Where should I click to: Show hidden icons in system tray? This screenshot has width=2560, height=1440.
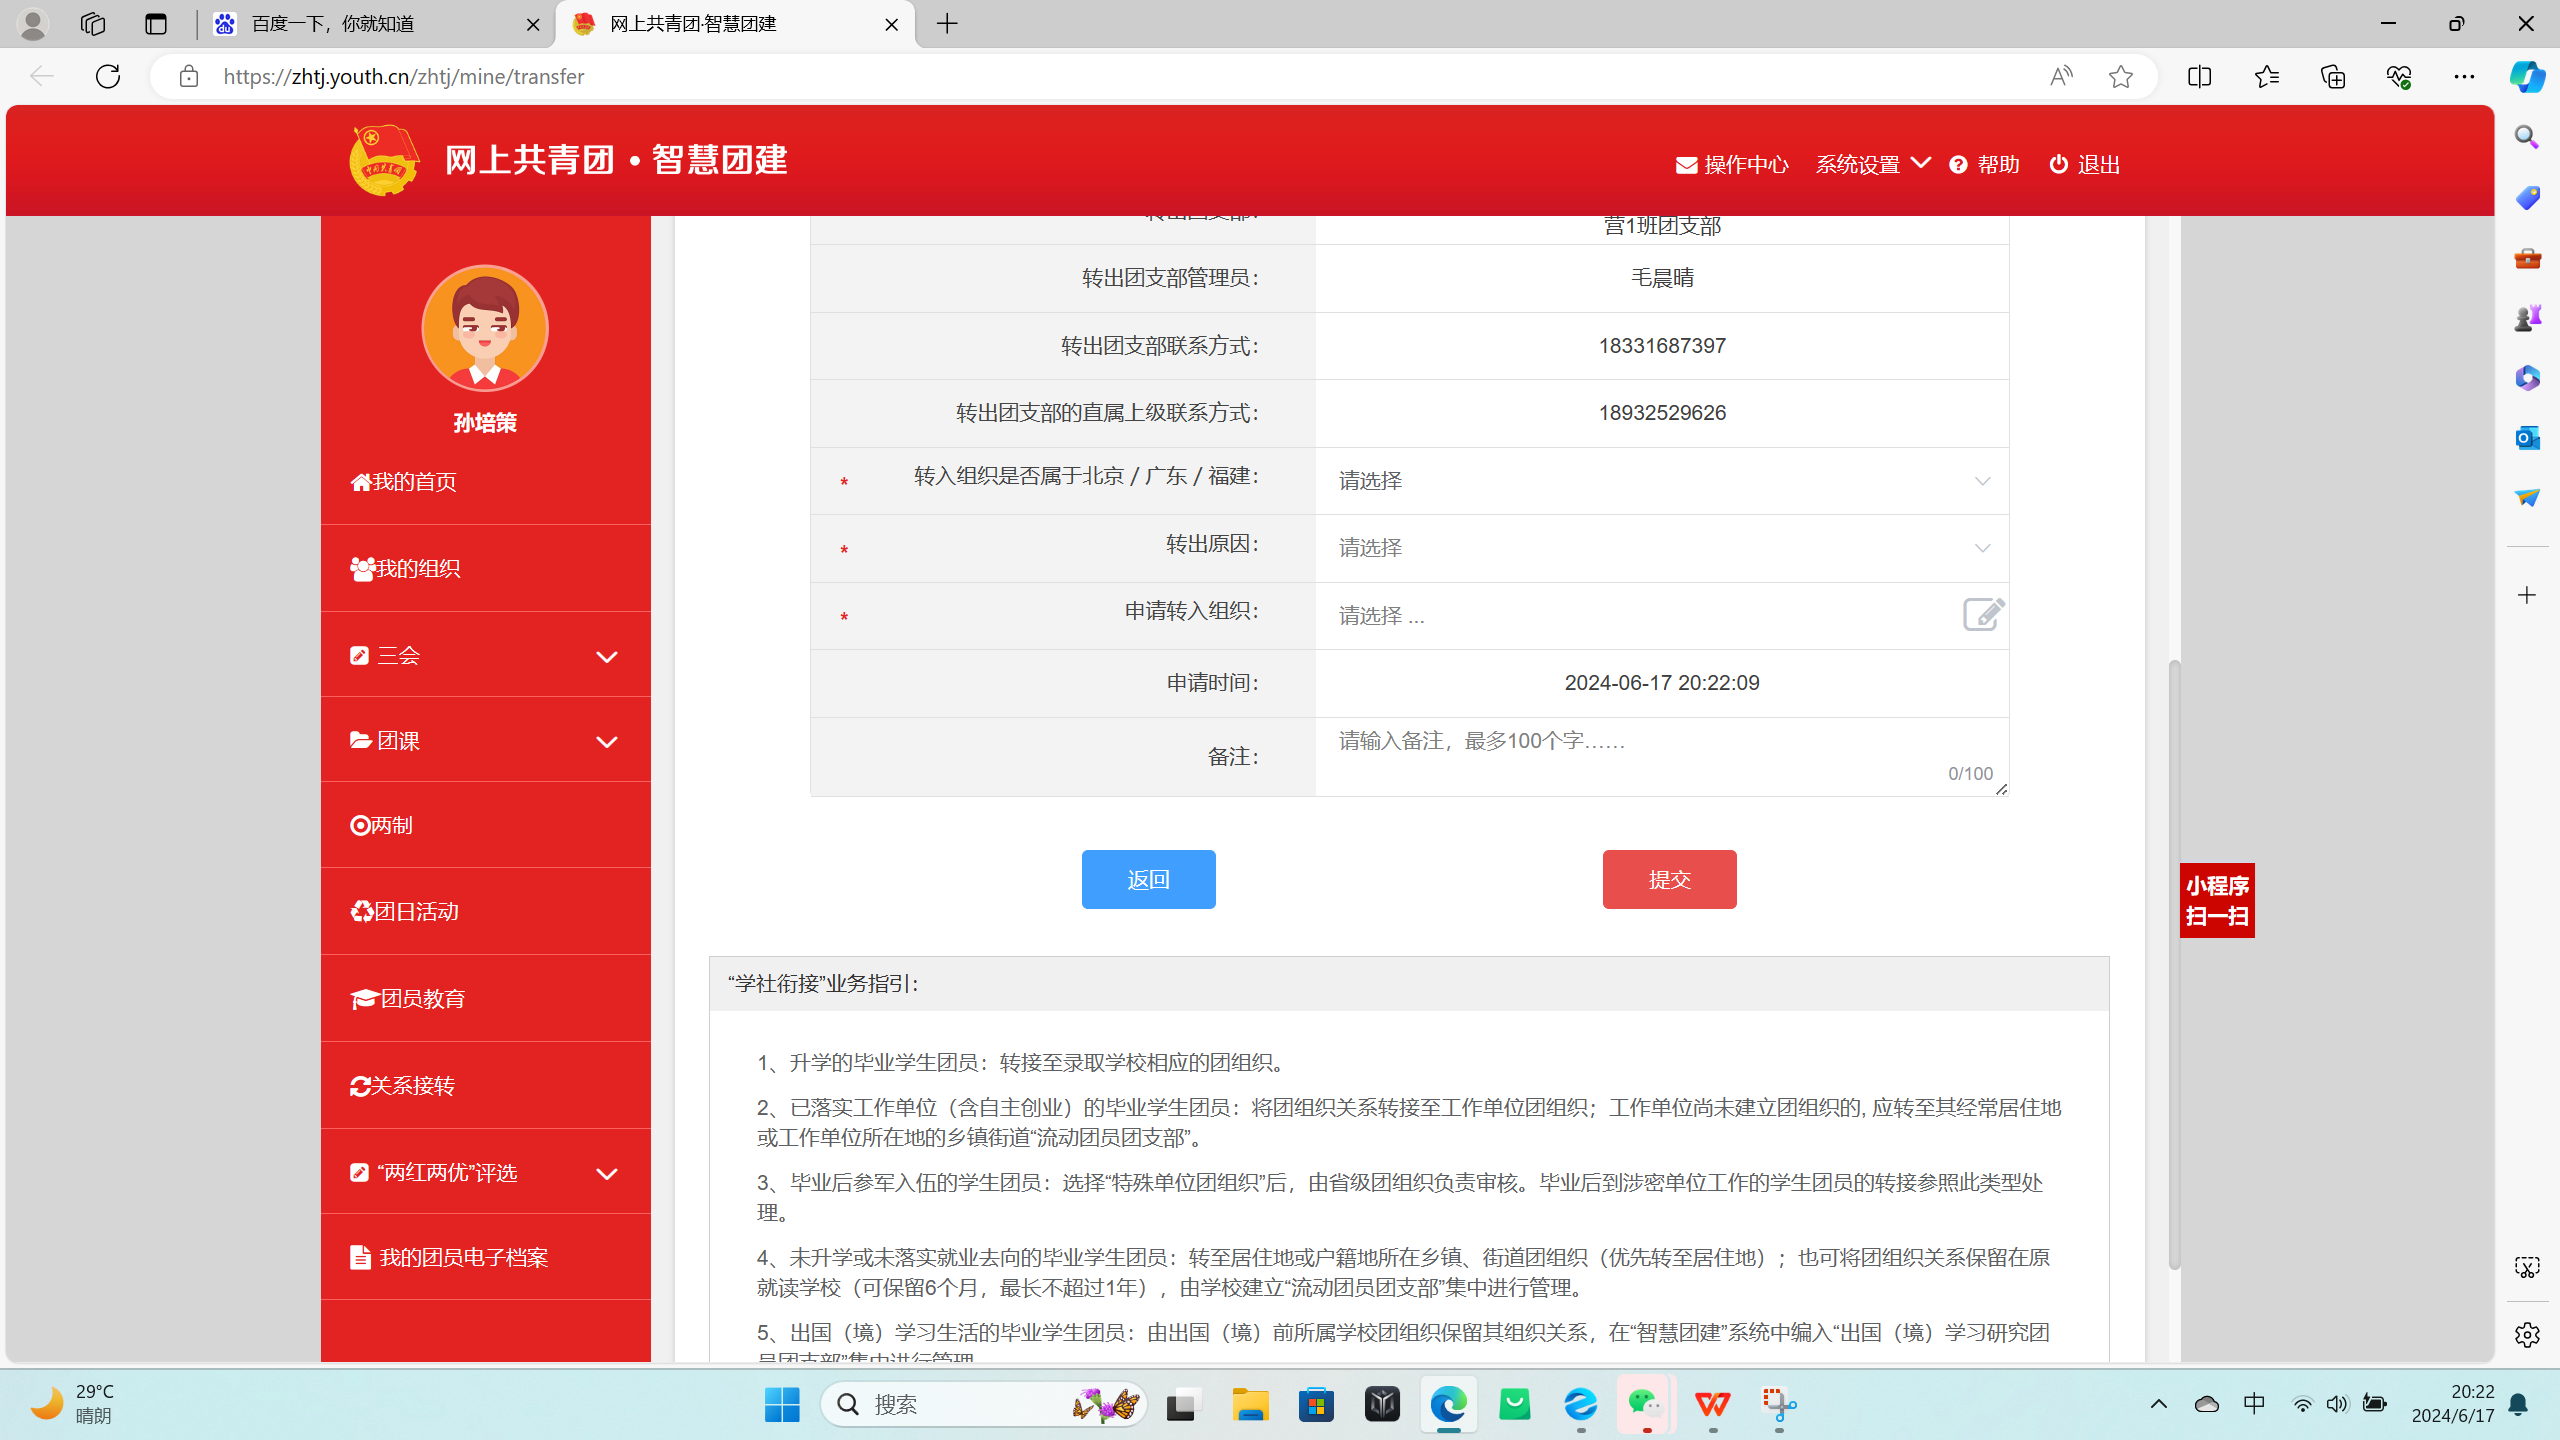tap(2158, 1404)
